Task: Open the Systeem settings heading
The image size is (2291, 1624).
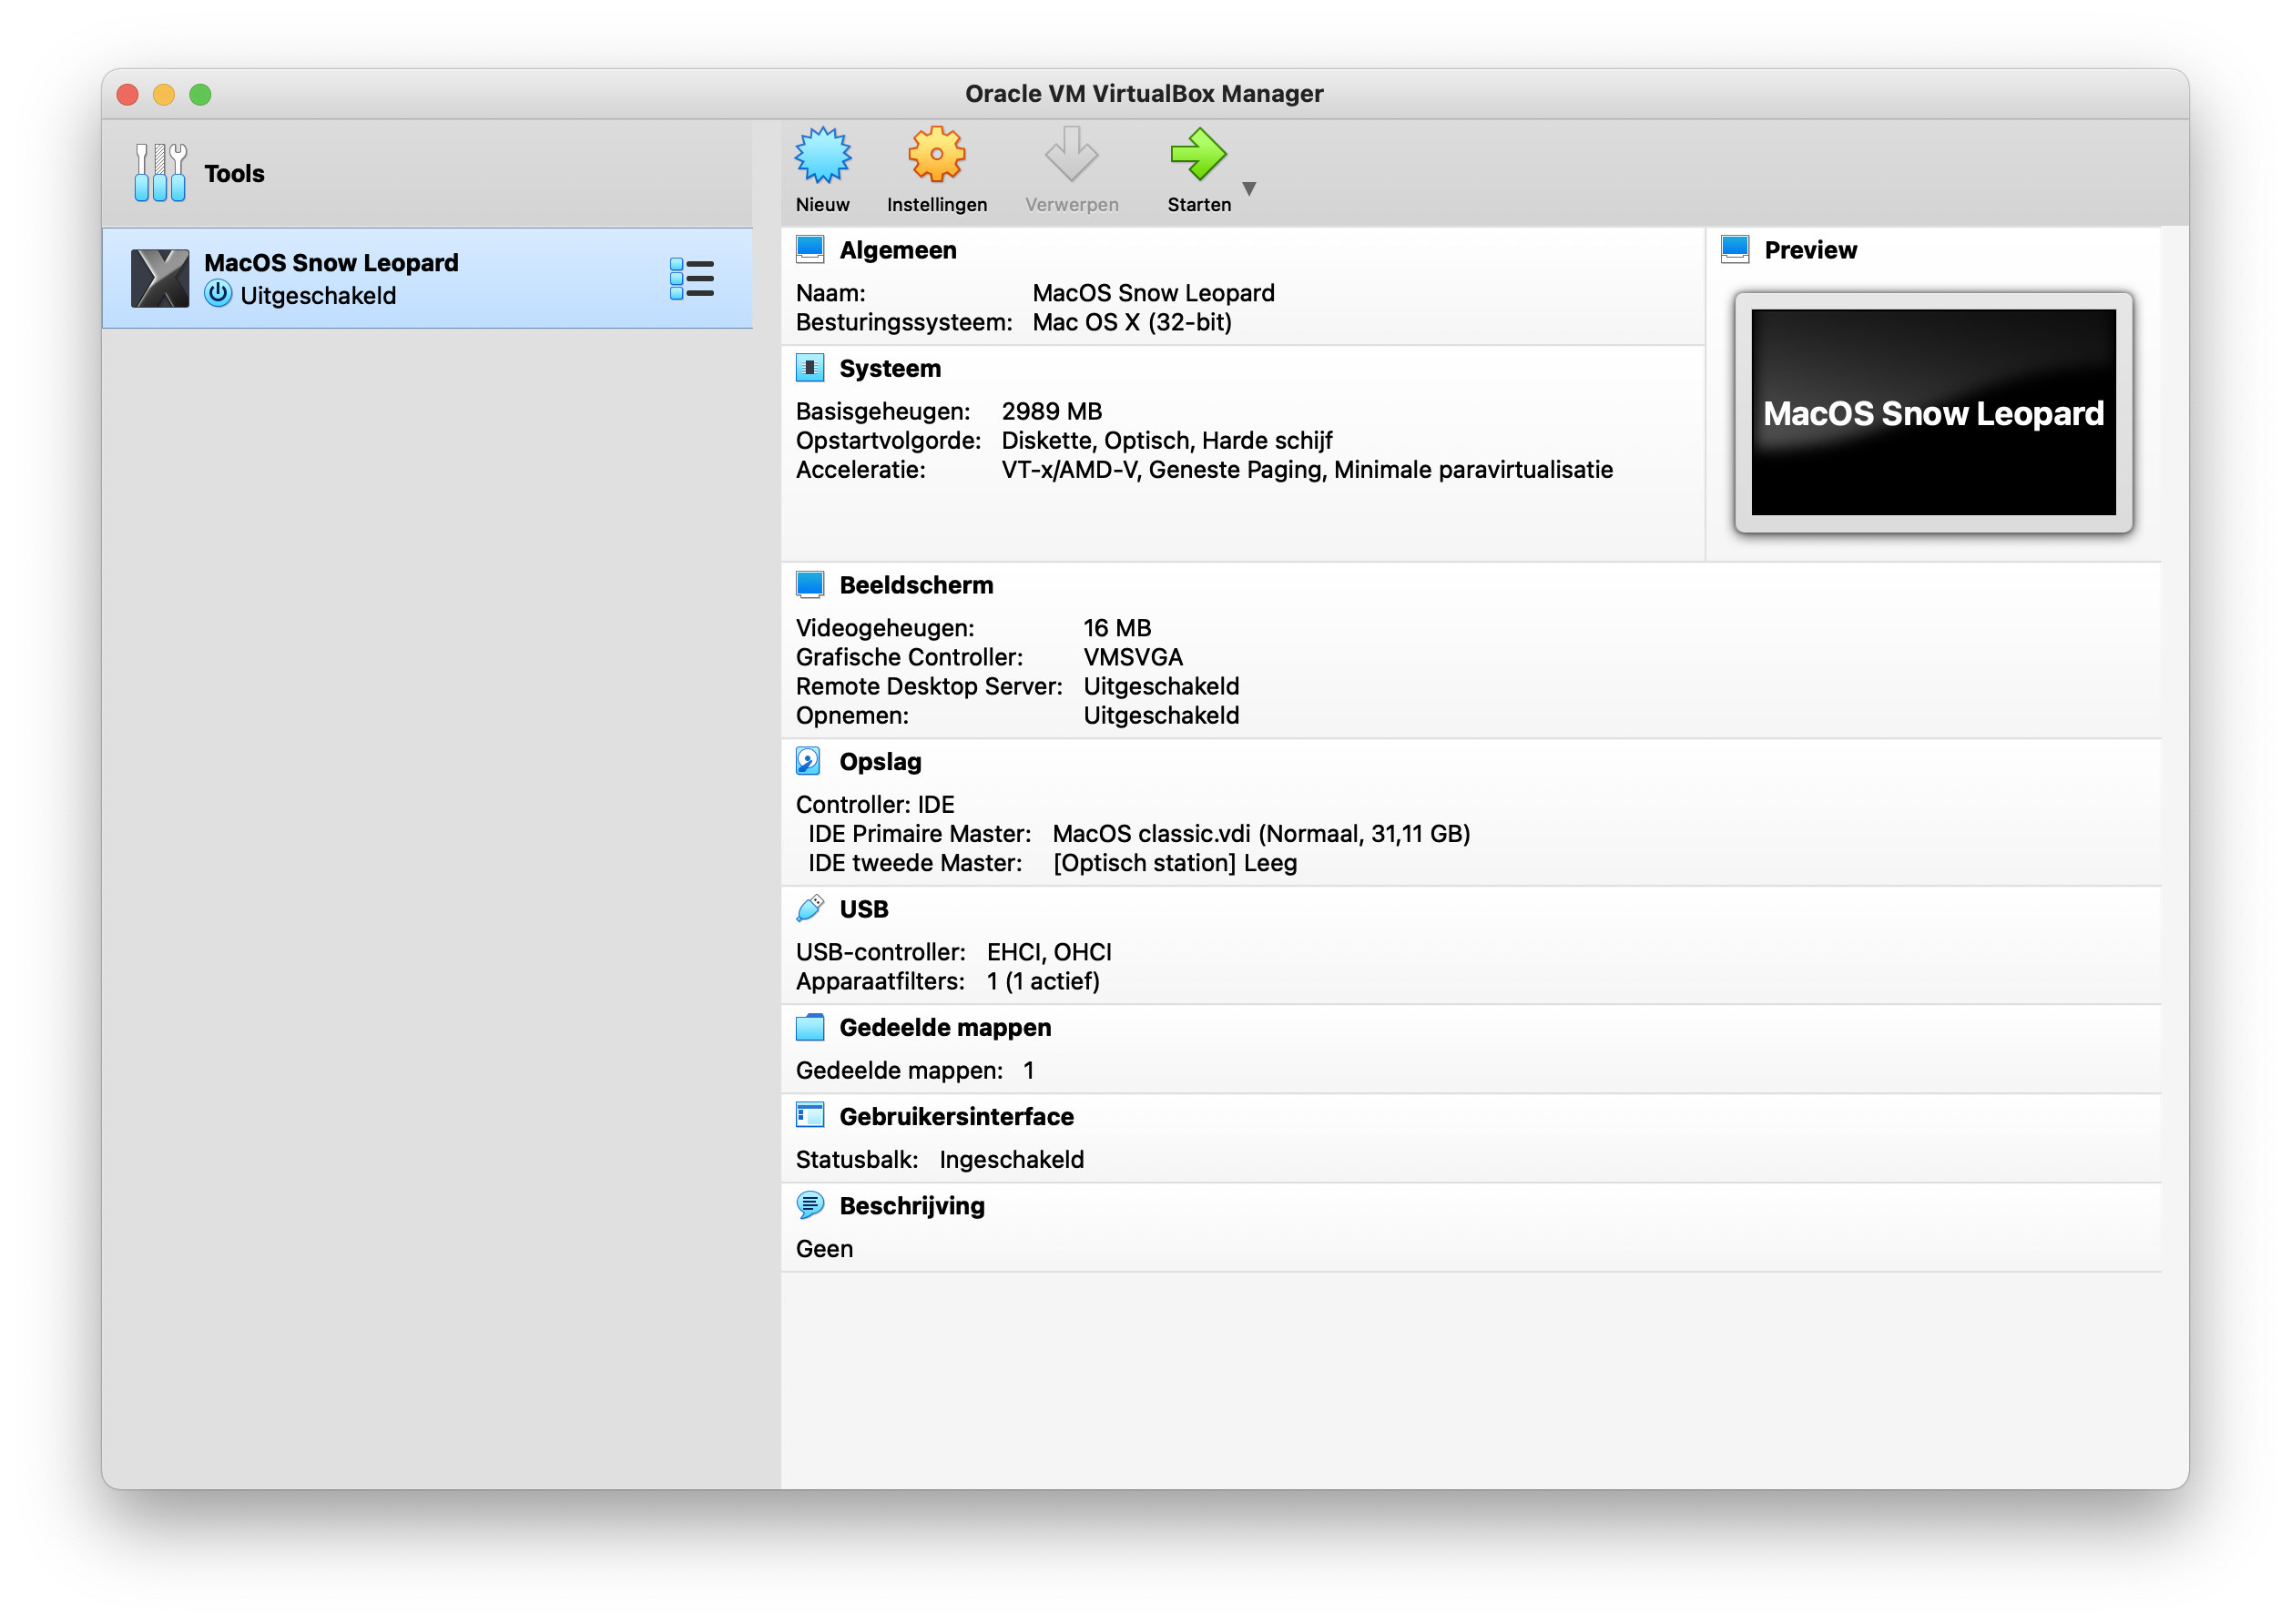Action: (890, 368)
